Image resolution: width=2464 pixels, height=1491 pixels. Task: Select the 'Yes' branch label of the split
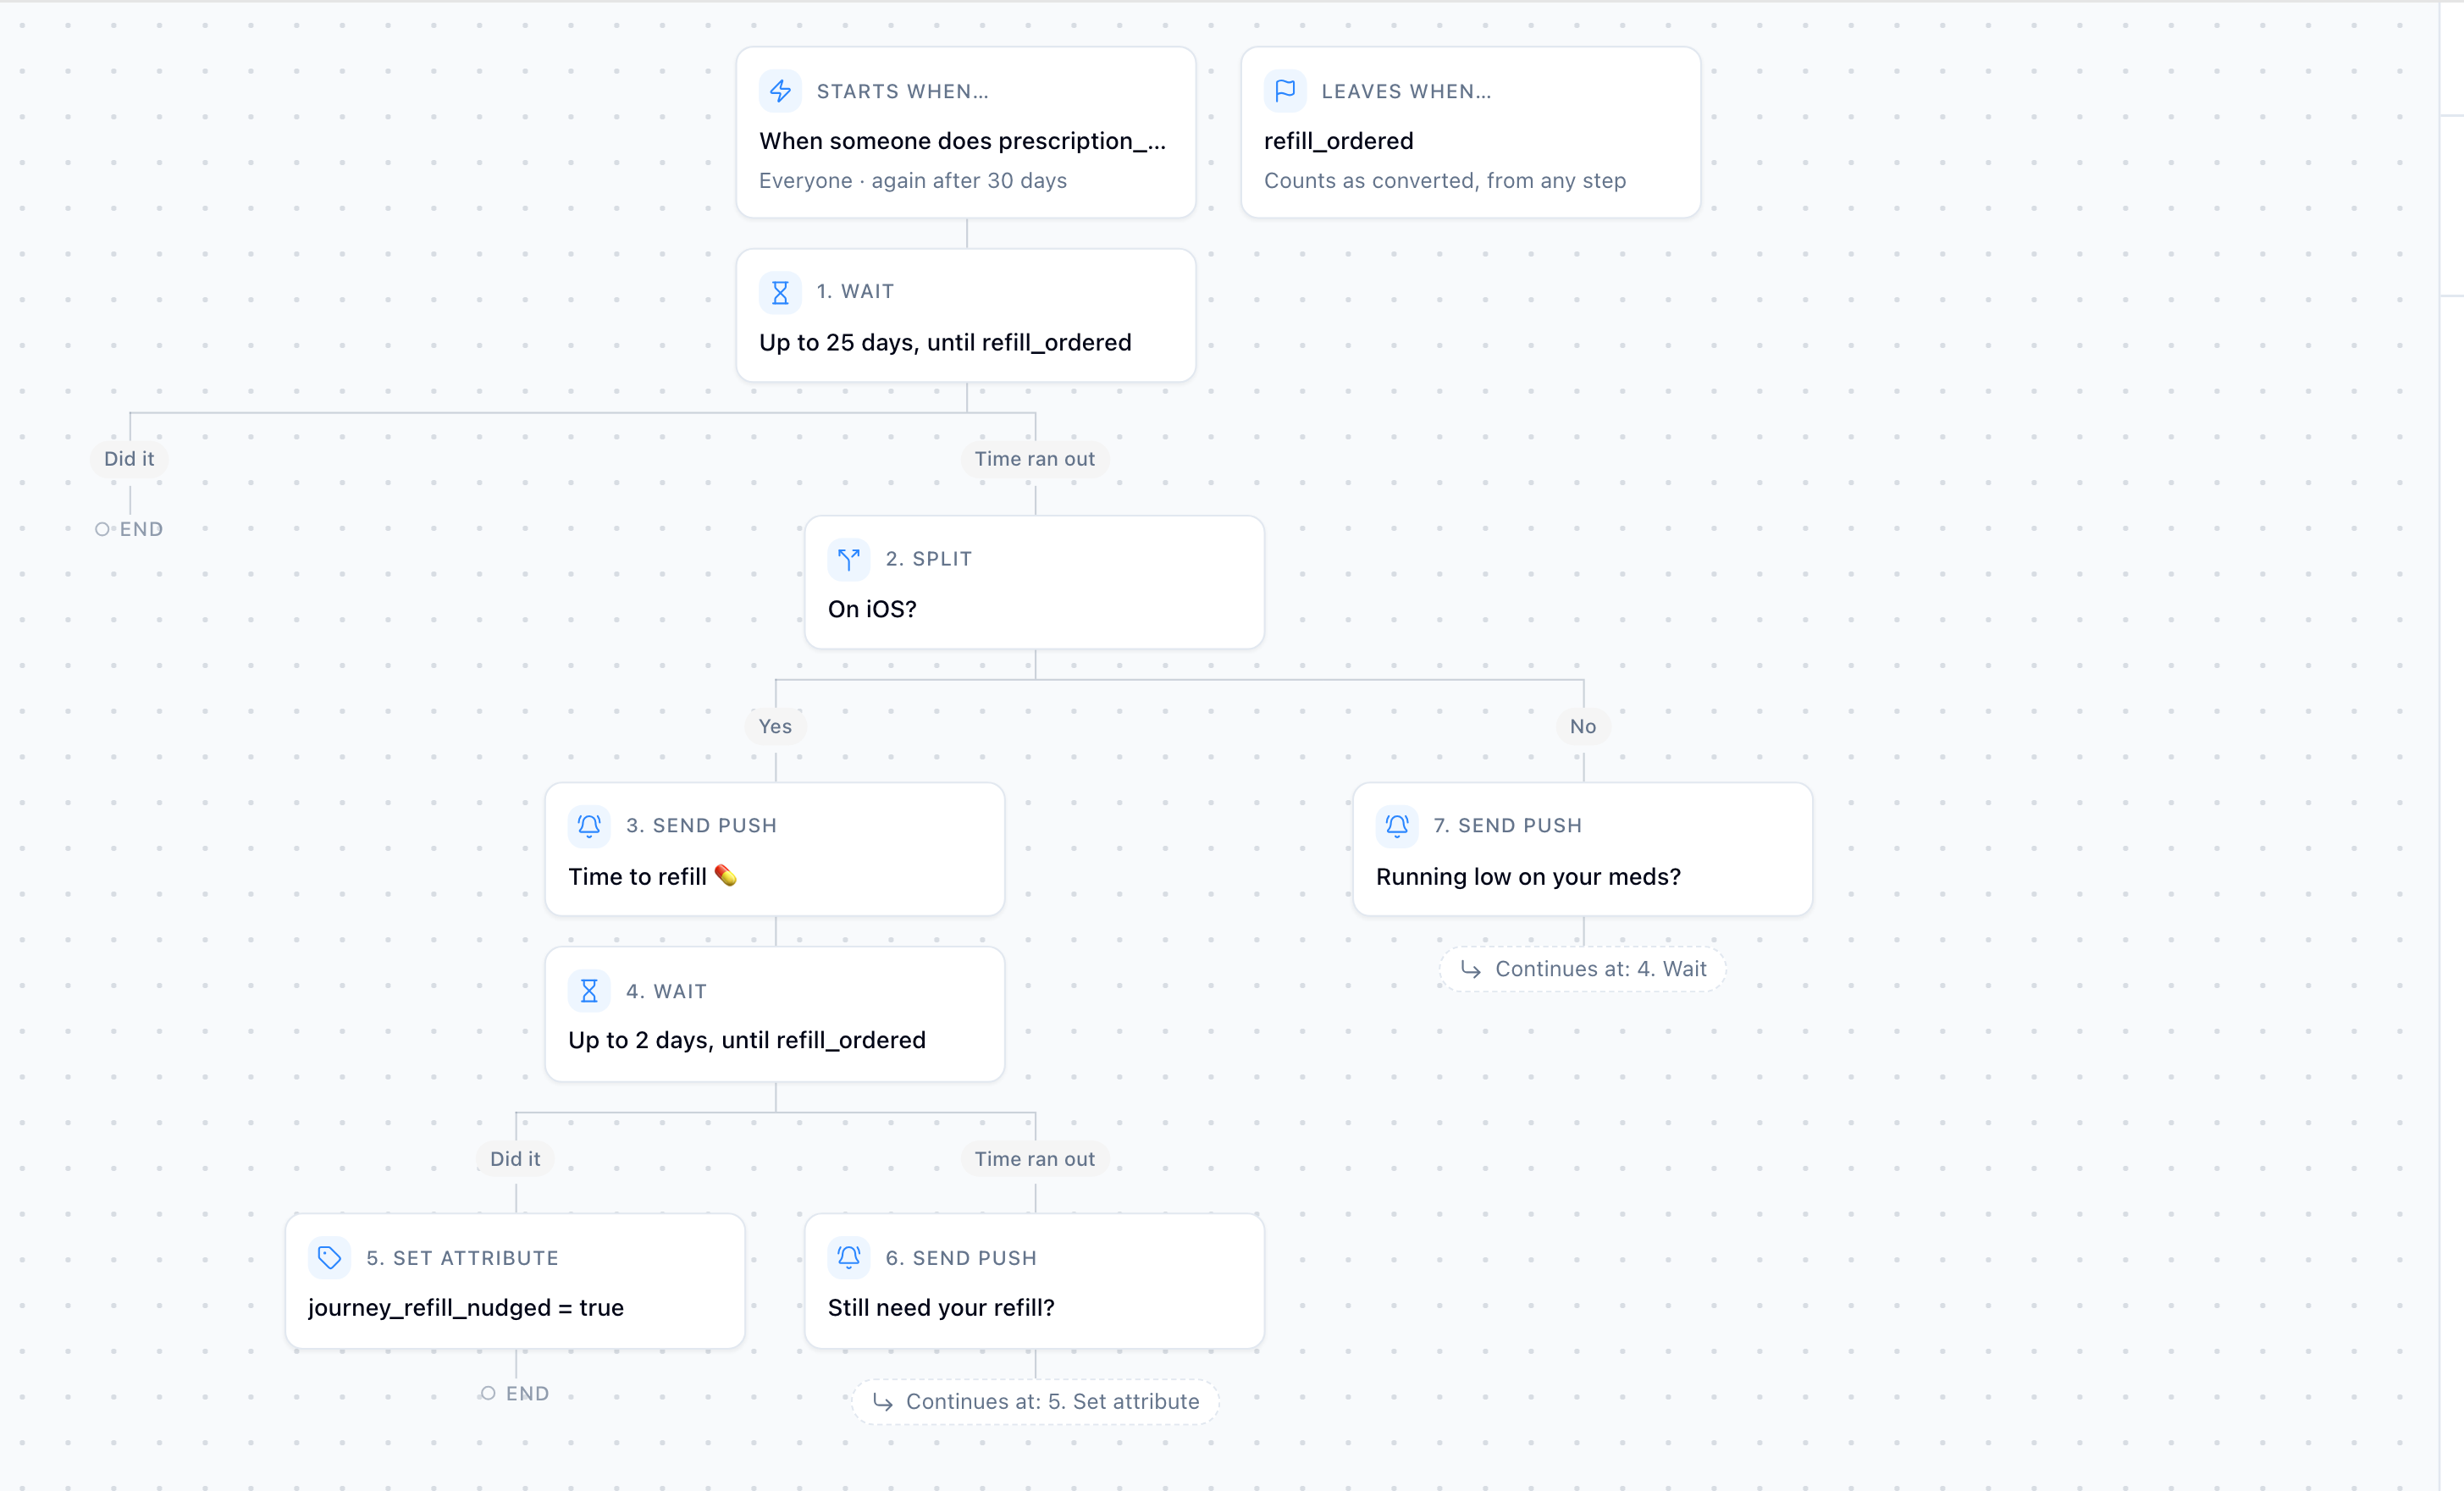pyautogui.click(x=775, y=727)
